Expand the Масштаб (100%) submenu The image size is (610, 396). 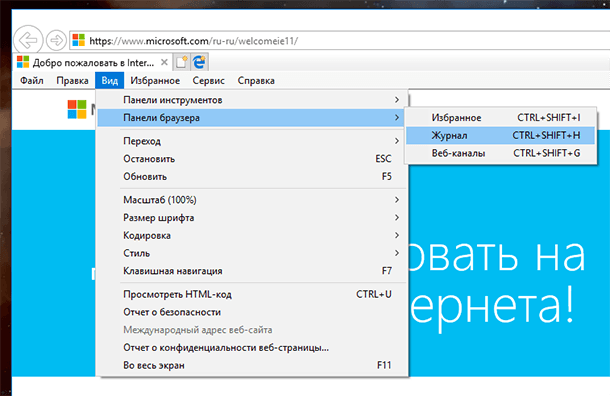click(x=252, y=200)
